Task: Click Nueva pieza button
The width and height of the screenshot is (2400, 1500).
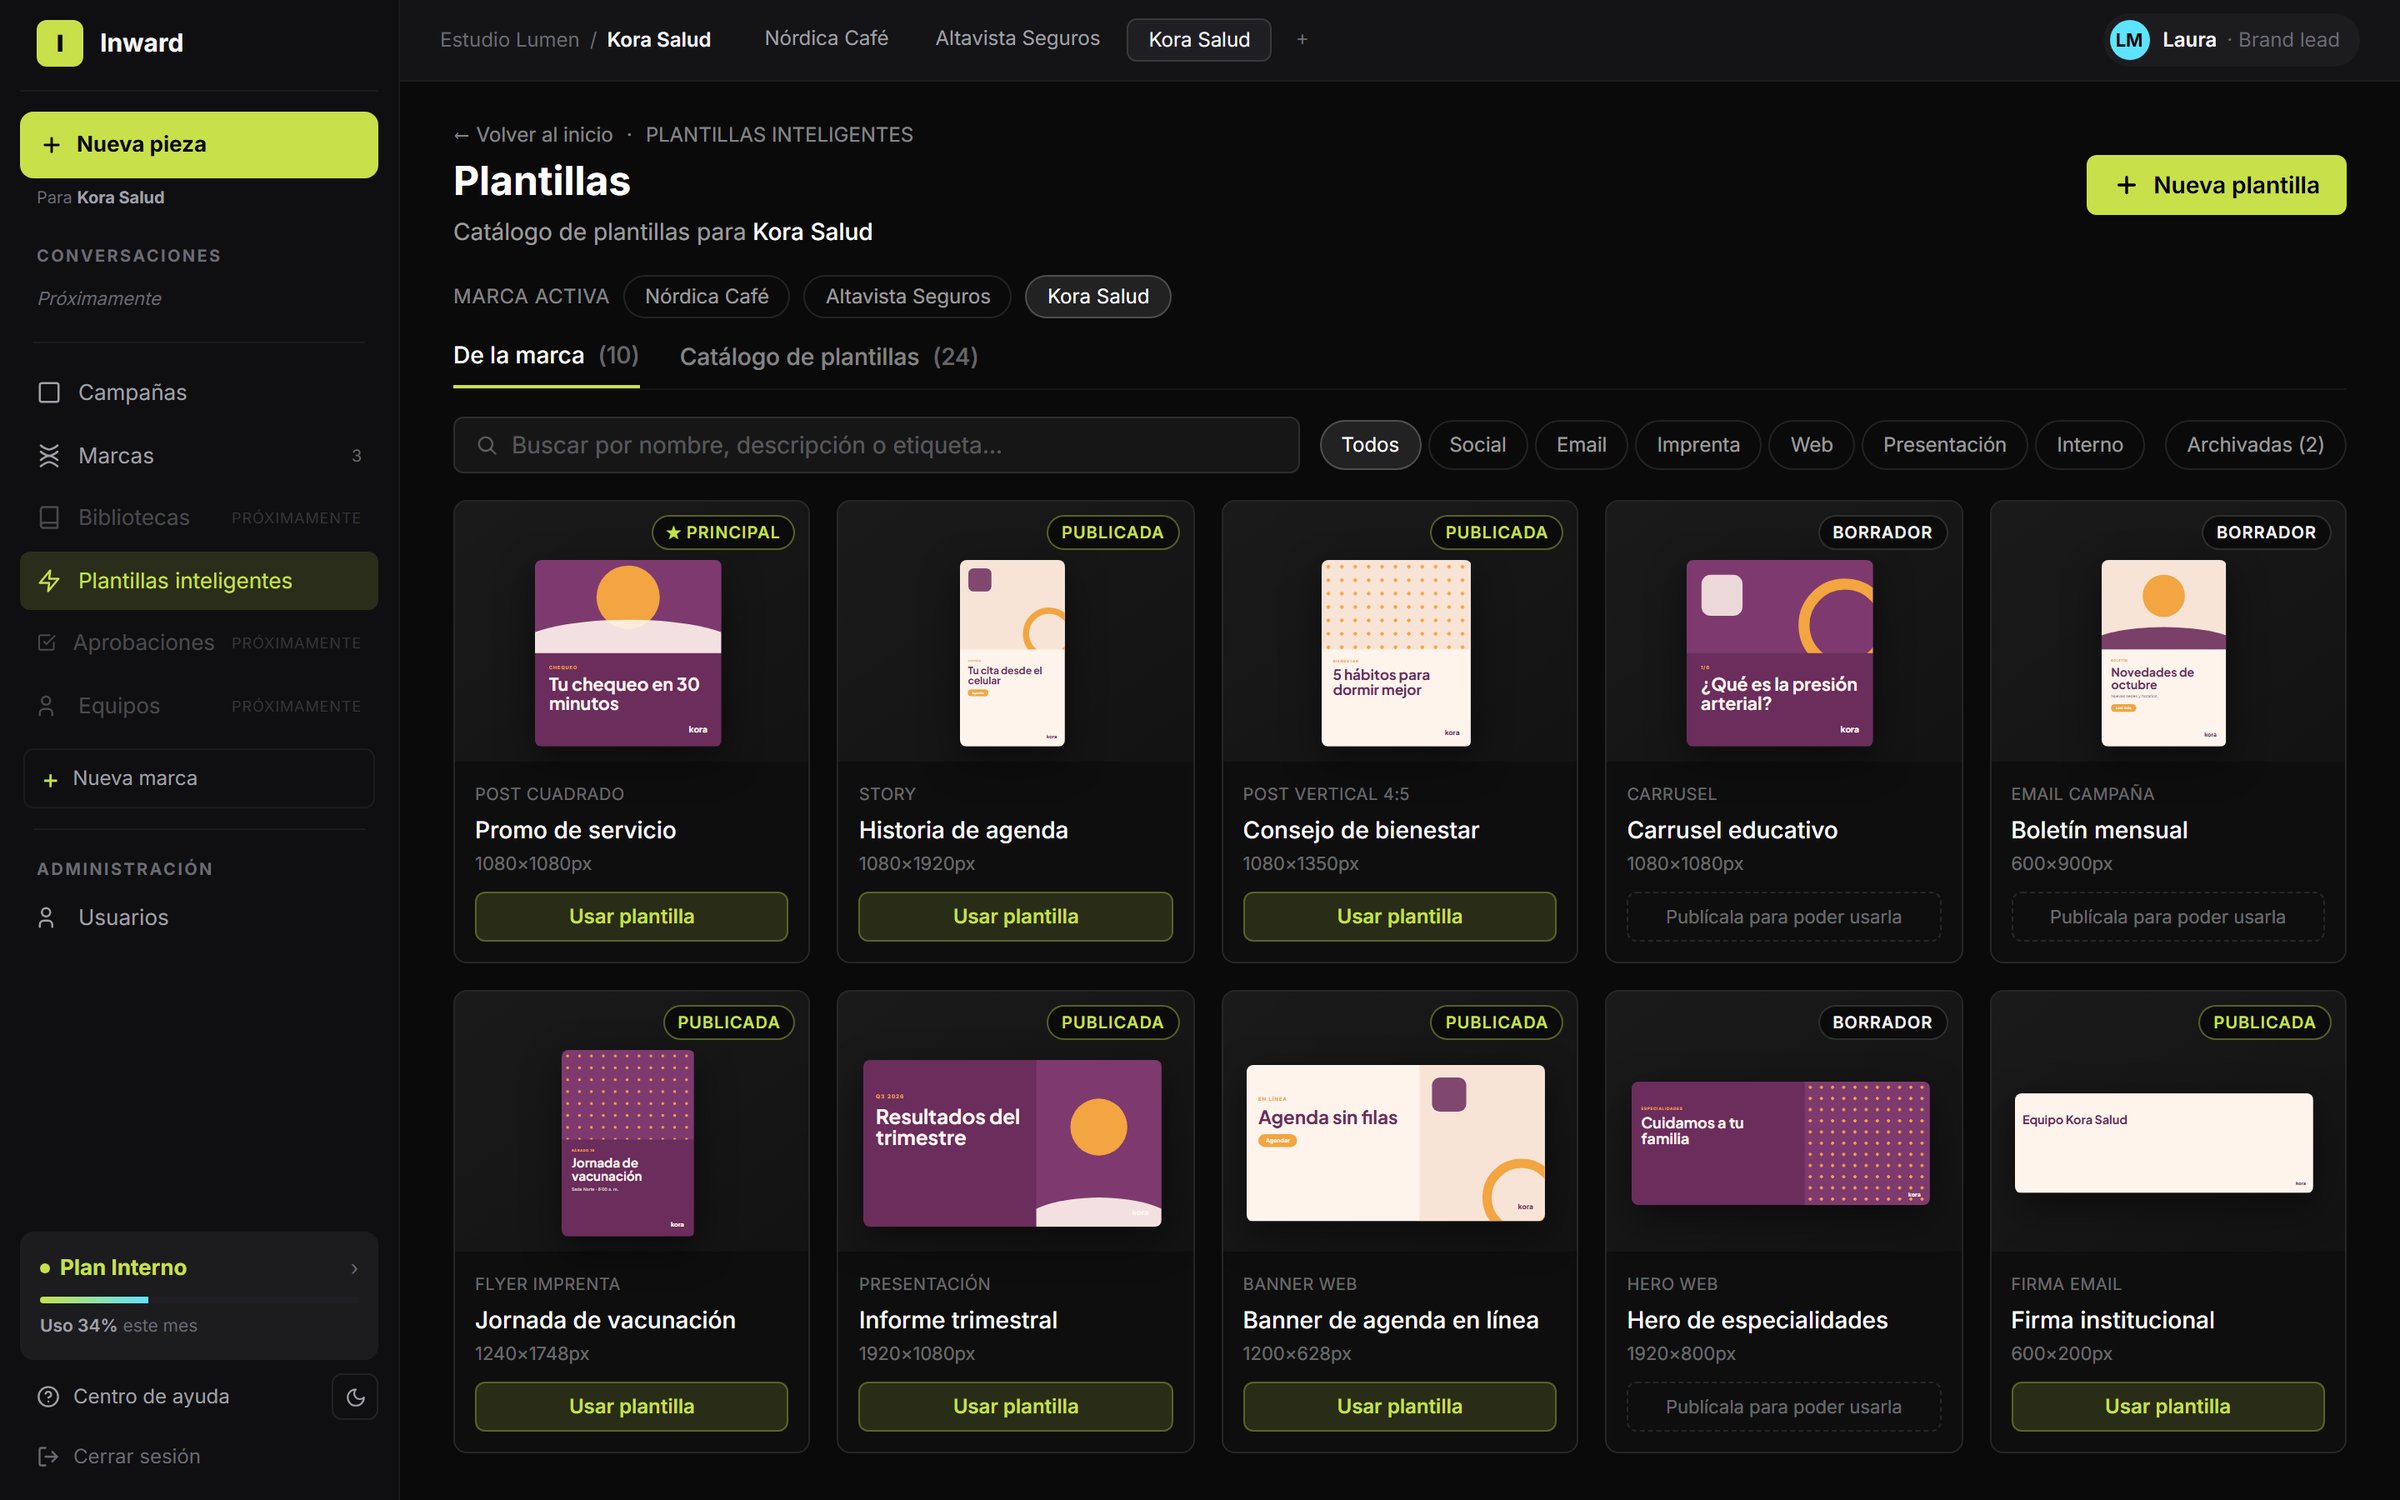Action: point(199,145)
